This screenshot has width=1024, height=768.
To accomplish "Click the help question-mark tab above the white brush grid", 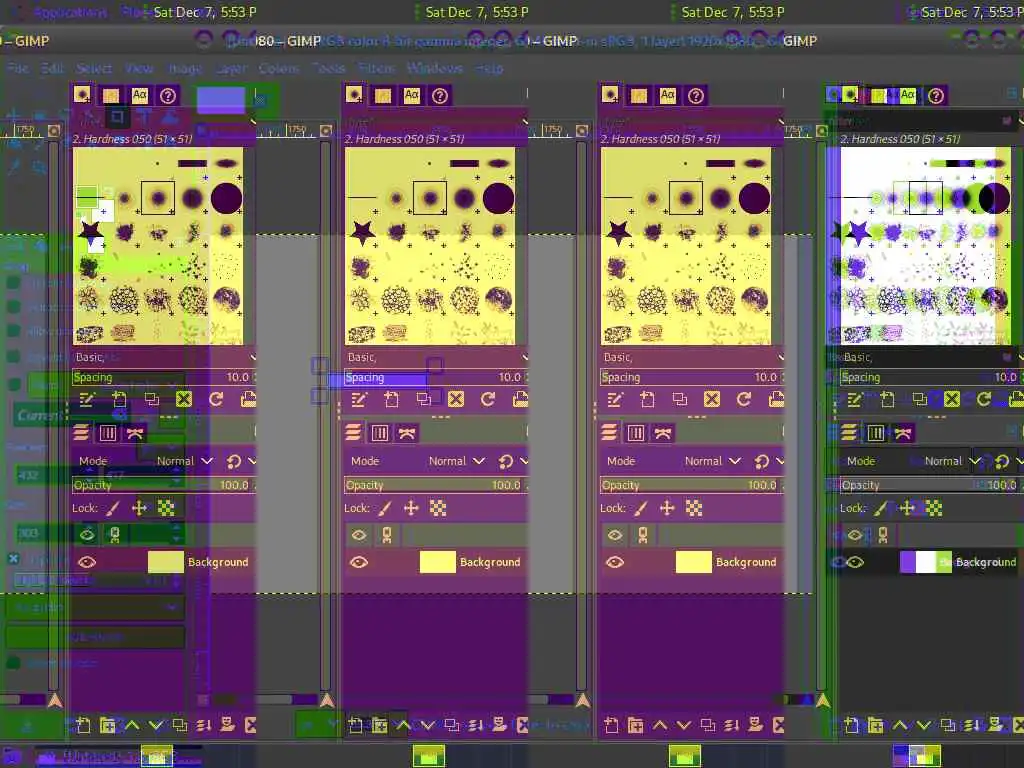I will (936, 96).
